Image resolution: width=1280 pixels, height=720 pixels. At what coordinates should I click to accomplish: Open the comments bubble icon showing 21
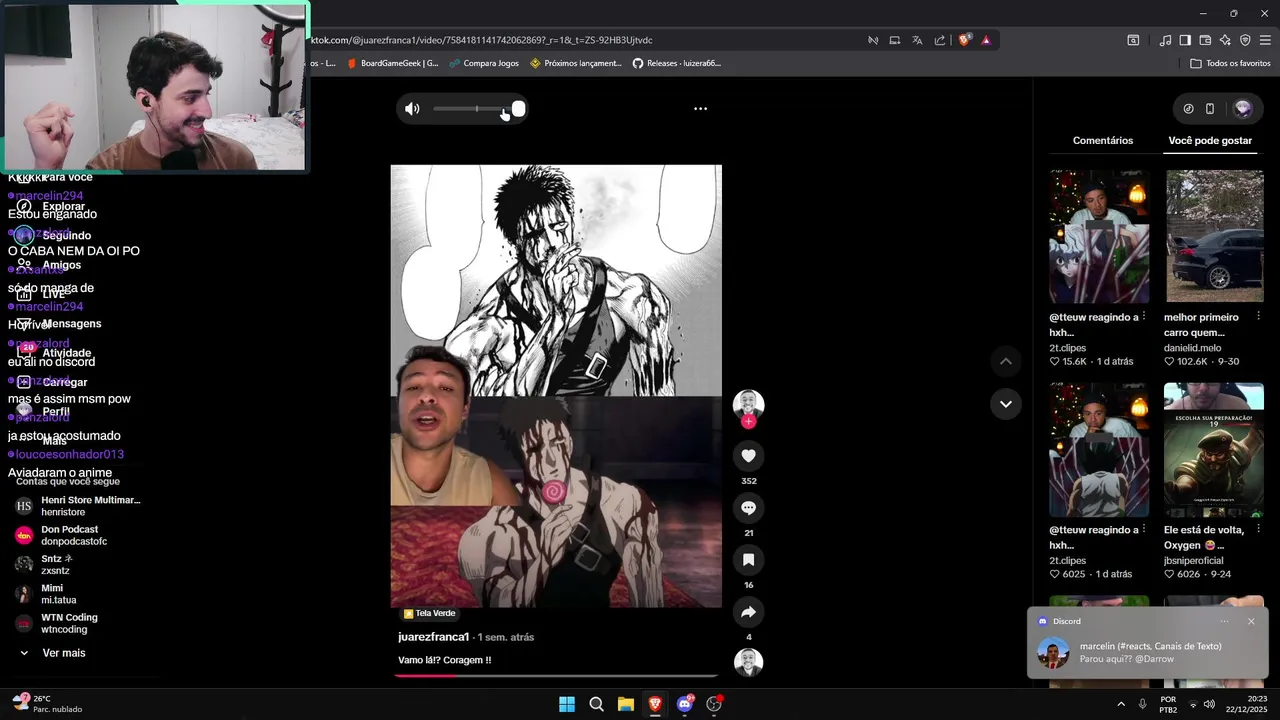point(748,508)
